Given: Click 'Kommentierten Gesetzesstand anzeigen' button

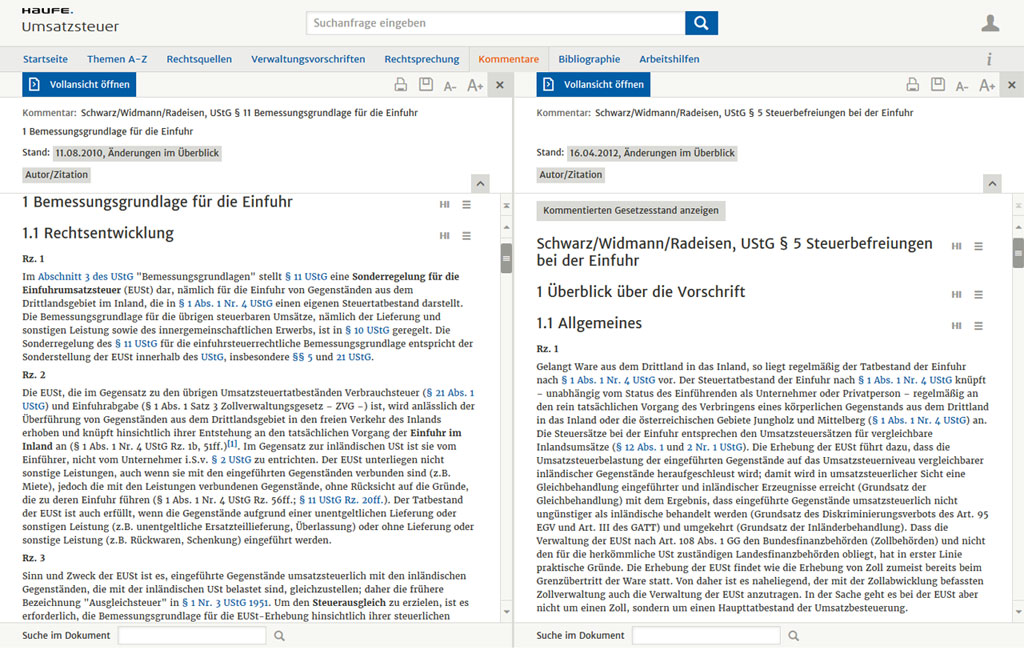Looking at the screenshot, I should pos(631,210).
